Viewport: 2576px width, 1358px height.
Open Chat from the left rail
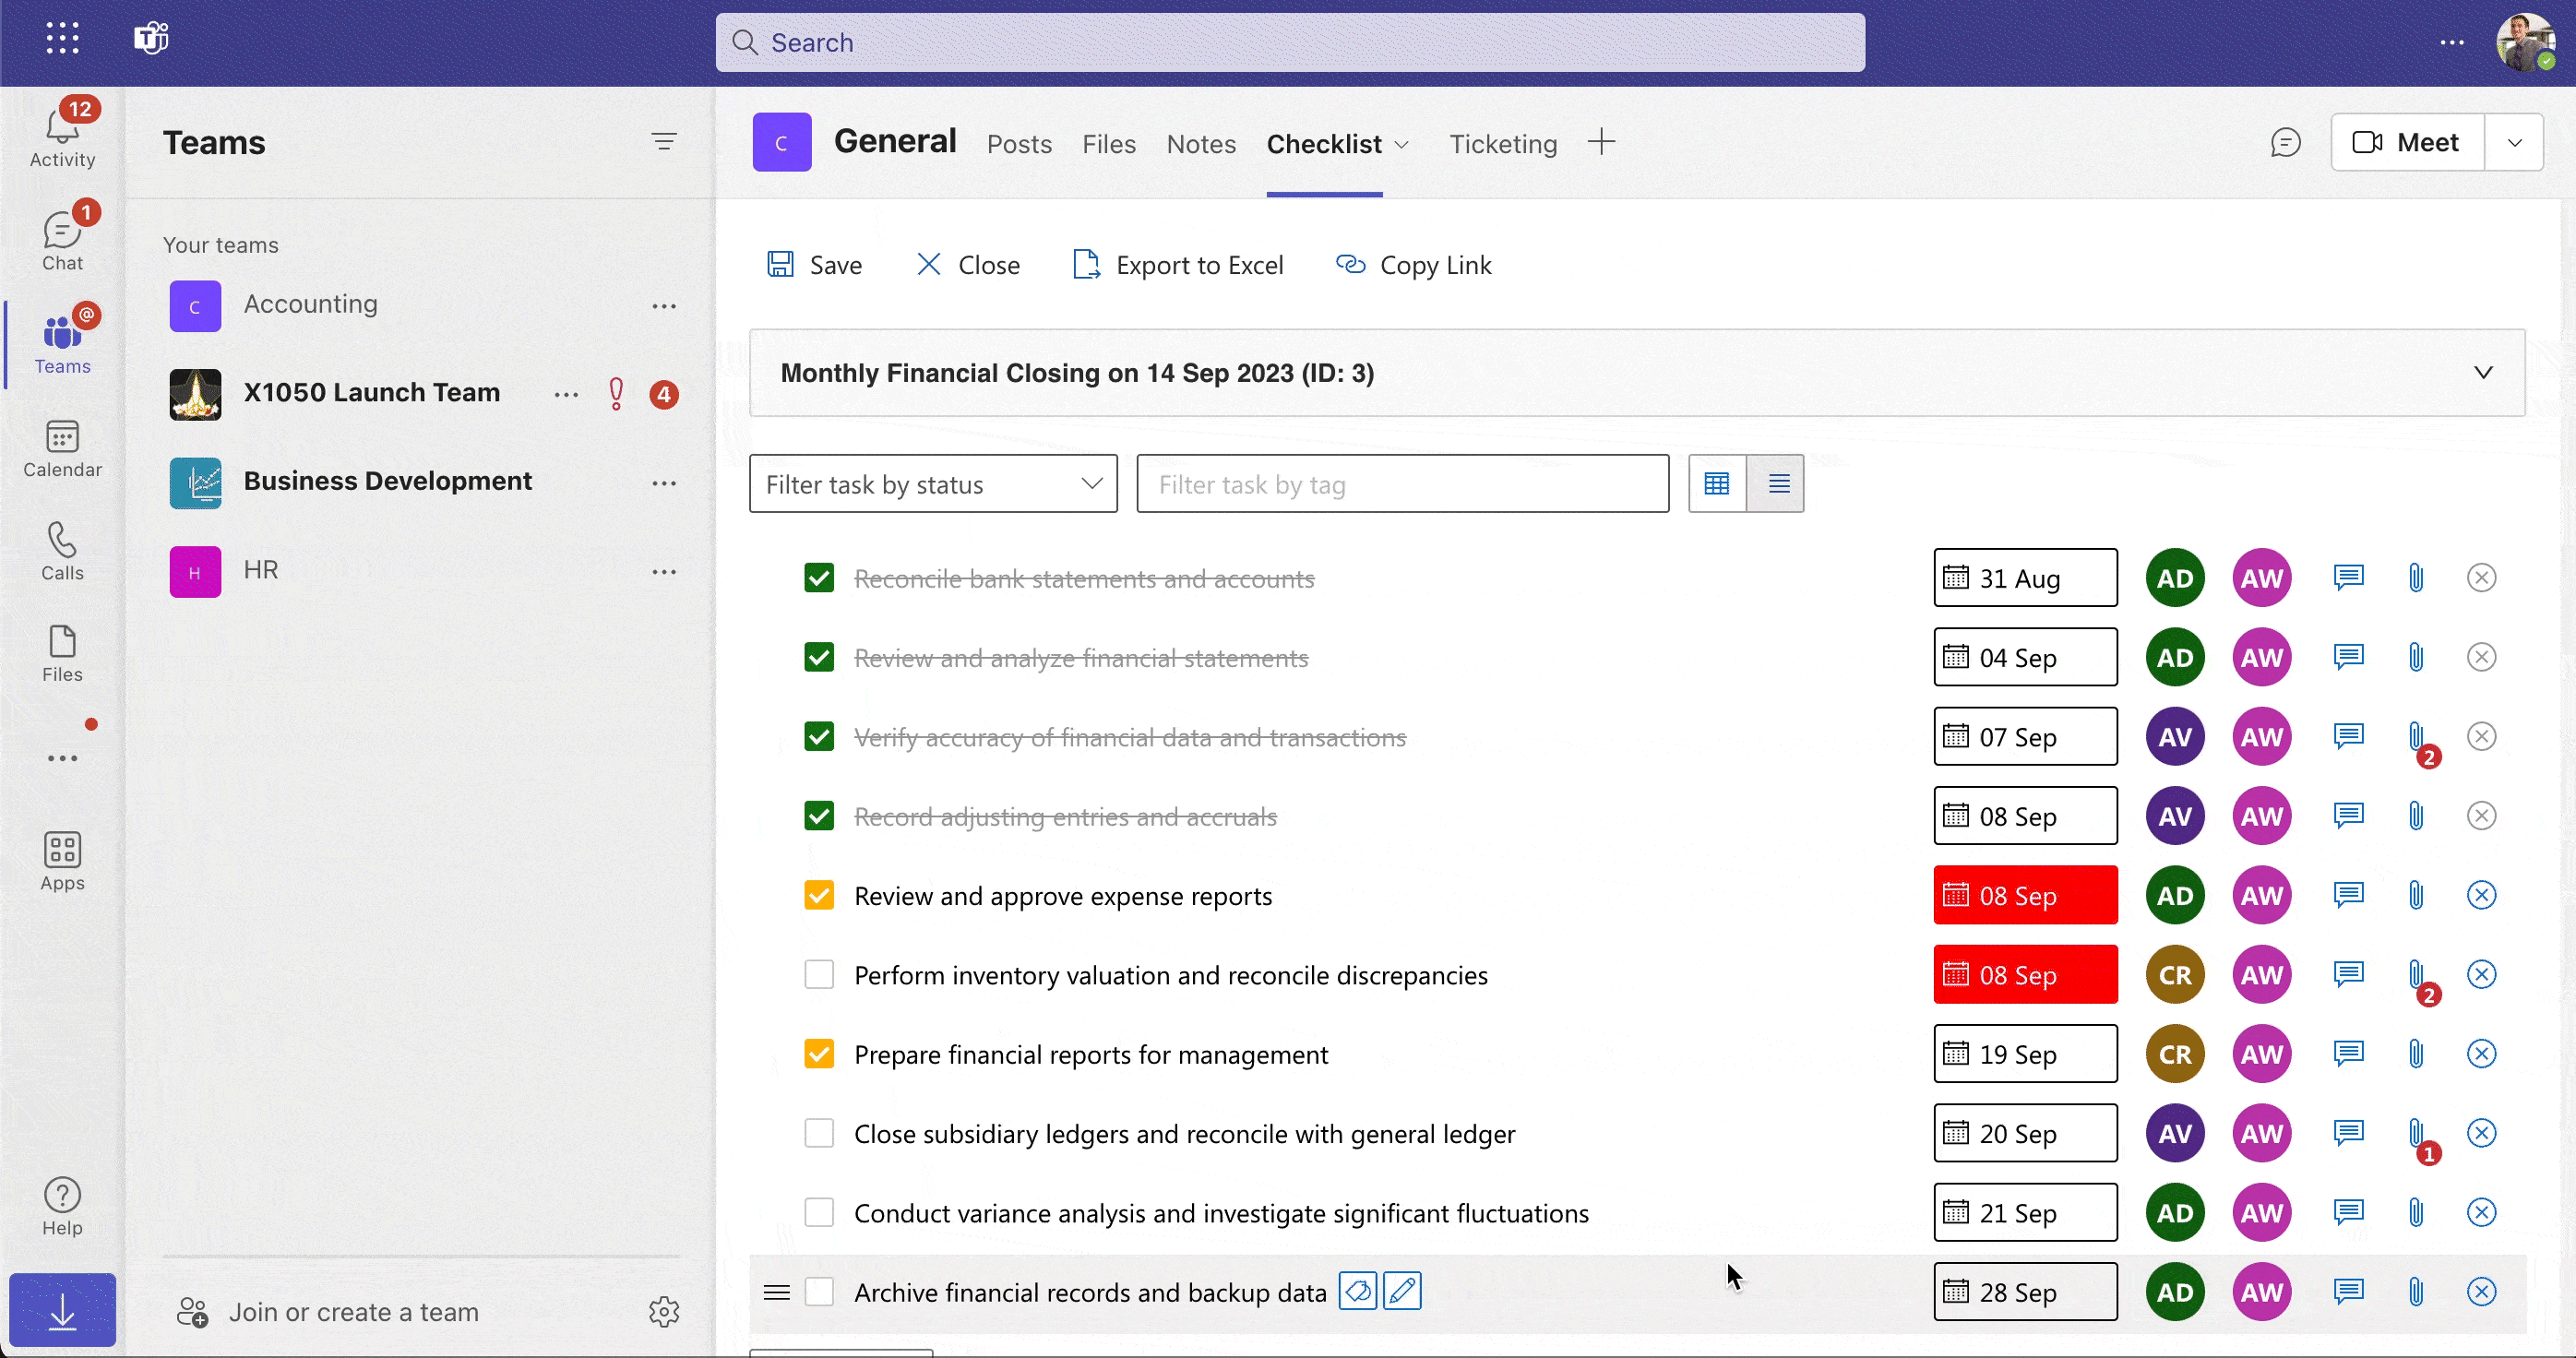[x=62, y=240]
